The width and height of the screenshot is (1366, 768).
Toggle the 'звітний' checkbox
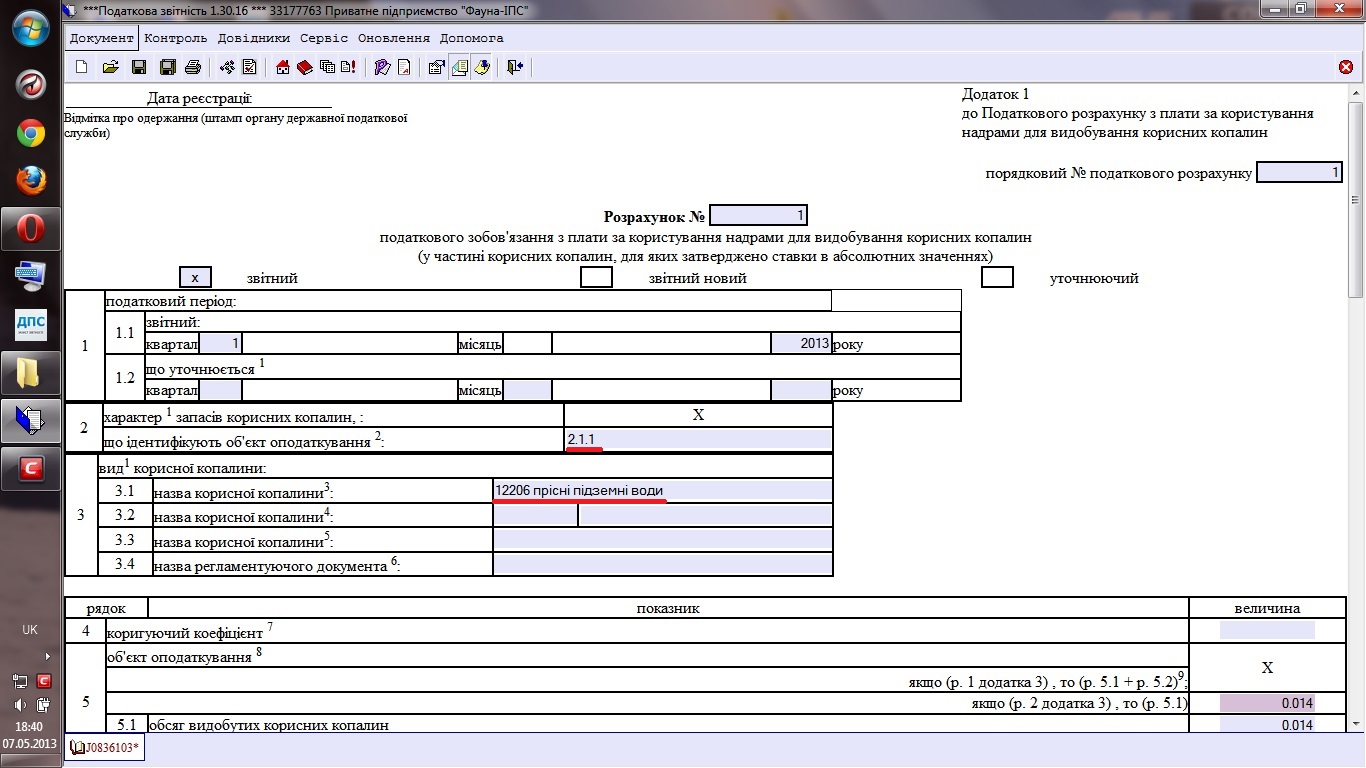pos(195,278)
